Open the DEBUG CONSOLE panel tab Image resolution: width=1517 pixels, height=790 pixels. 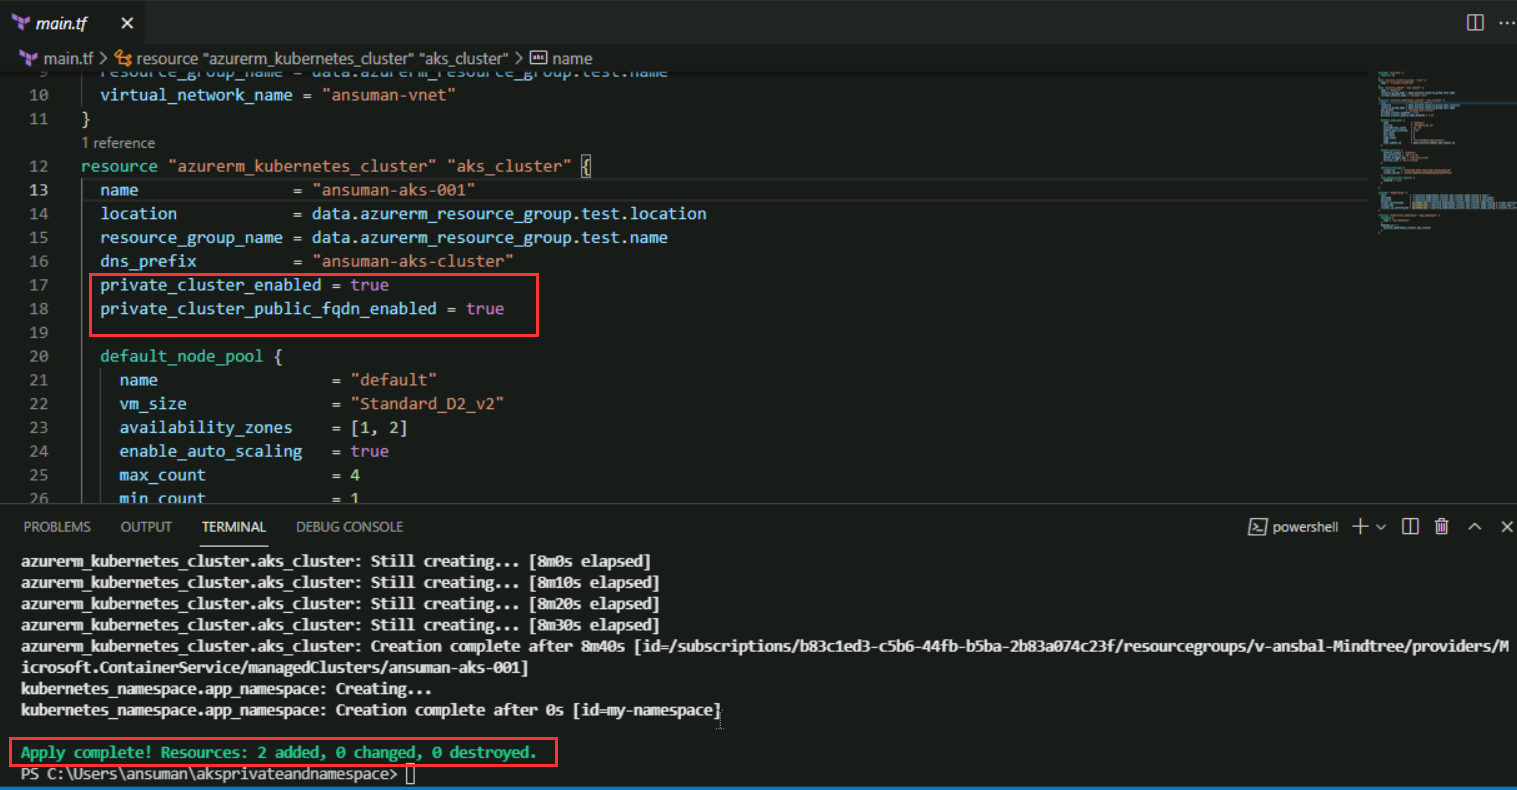pos(349,527)
